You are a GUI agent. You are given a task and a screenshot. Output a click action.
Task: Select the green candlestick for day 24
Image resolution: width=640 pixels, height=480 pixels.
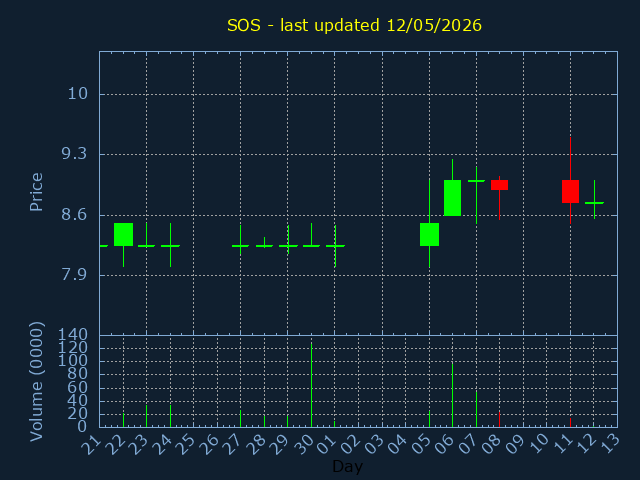pos(170,246)
